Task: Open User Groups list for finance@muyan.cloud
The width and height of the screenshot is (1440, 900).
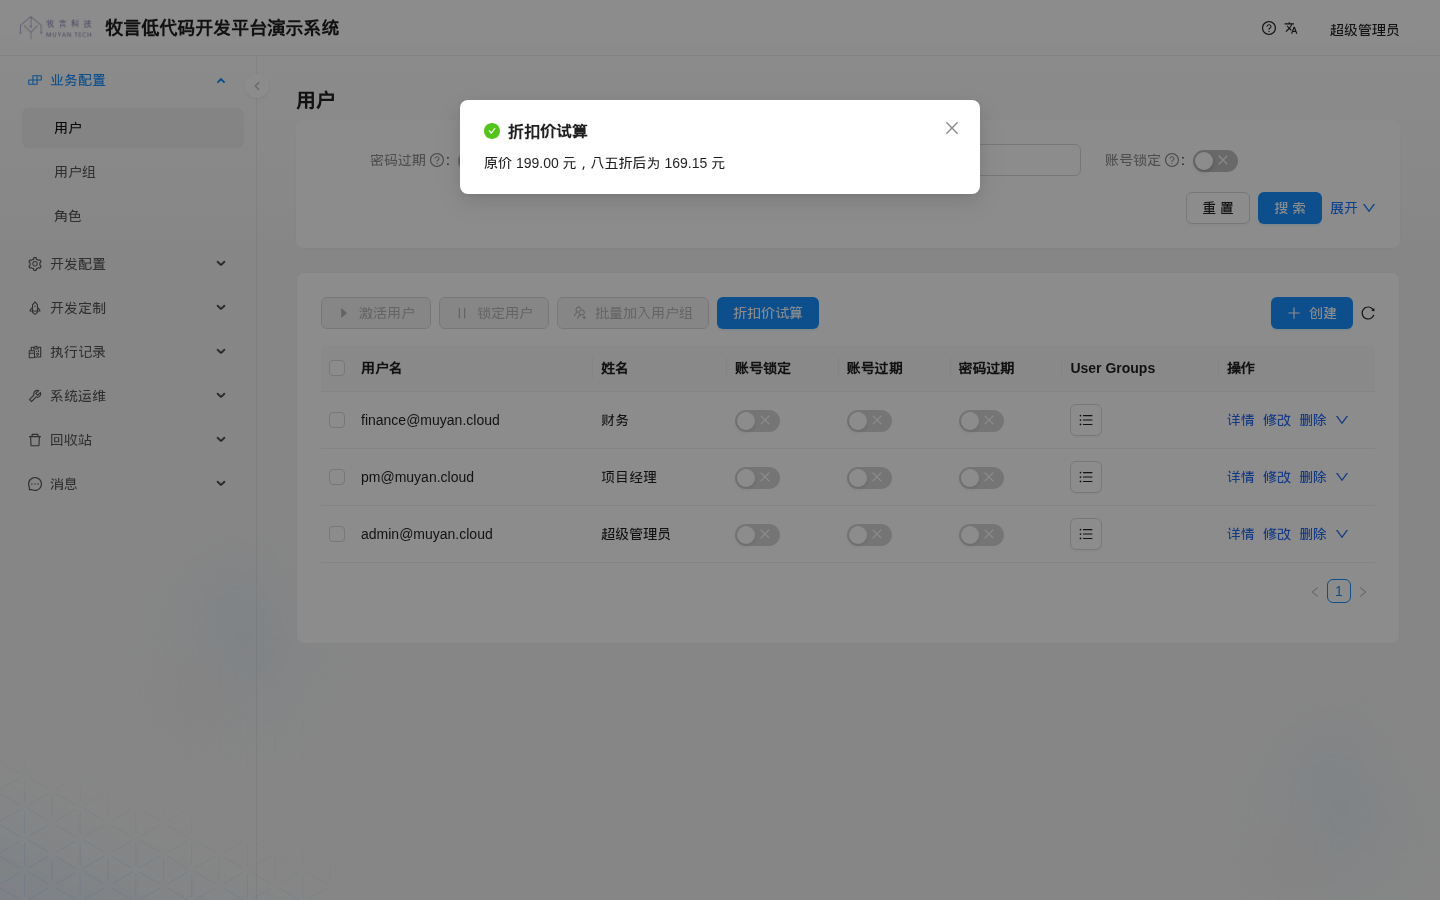Action: coord(1086,420)
